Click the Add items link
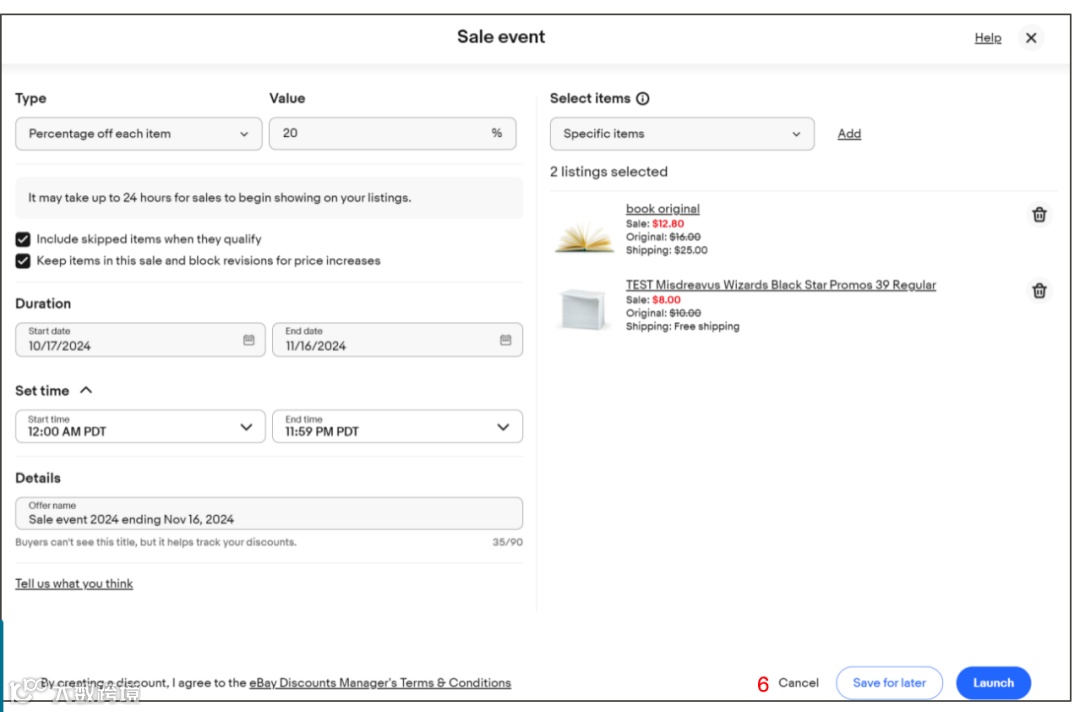The height and width of the screenshot is (712, 1080). 849,134
